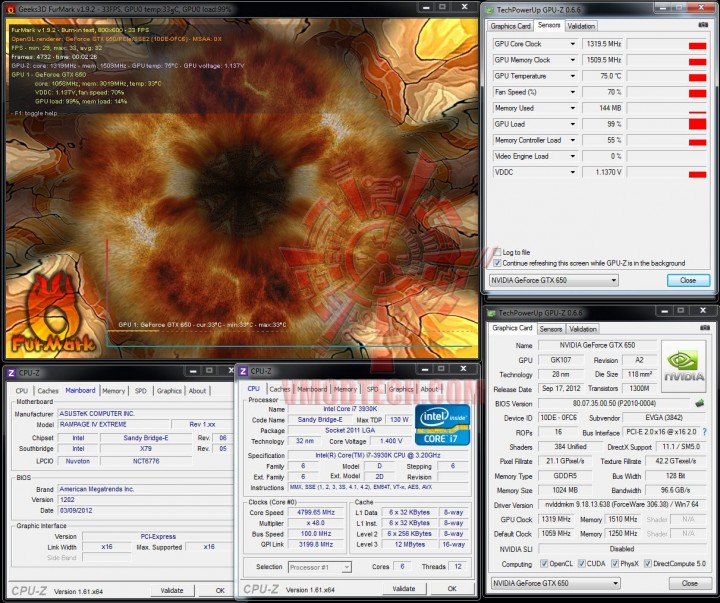
Task: Click OK in CPU-Z CPU window
Action: point(452,589)
